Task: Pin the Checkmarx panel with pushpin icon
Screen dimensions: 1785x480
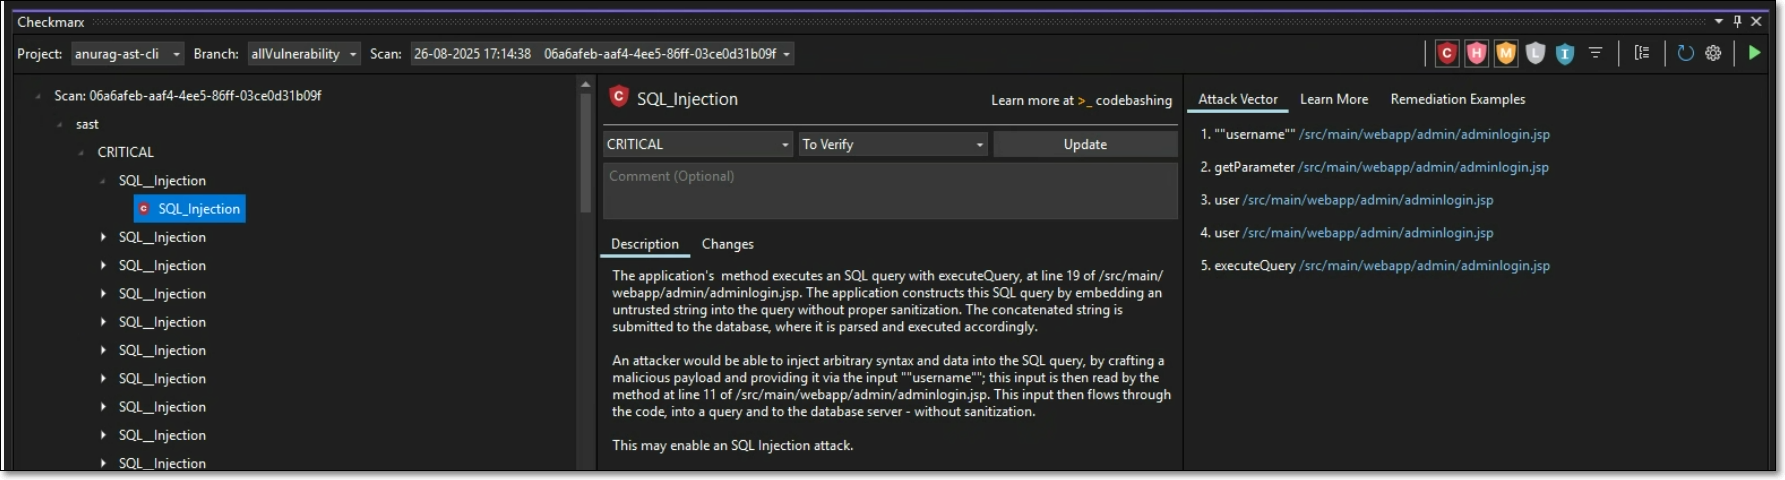Action: [1737, 21]
